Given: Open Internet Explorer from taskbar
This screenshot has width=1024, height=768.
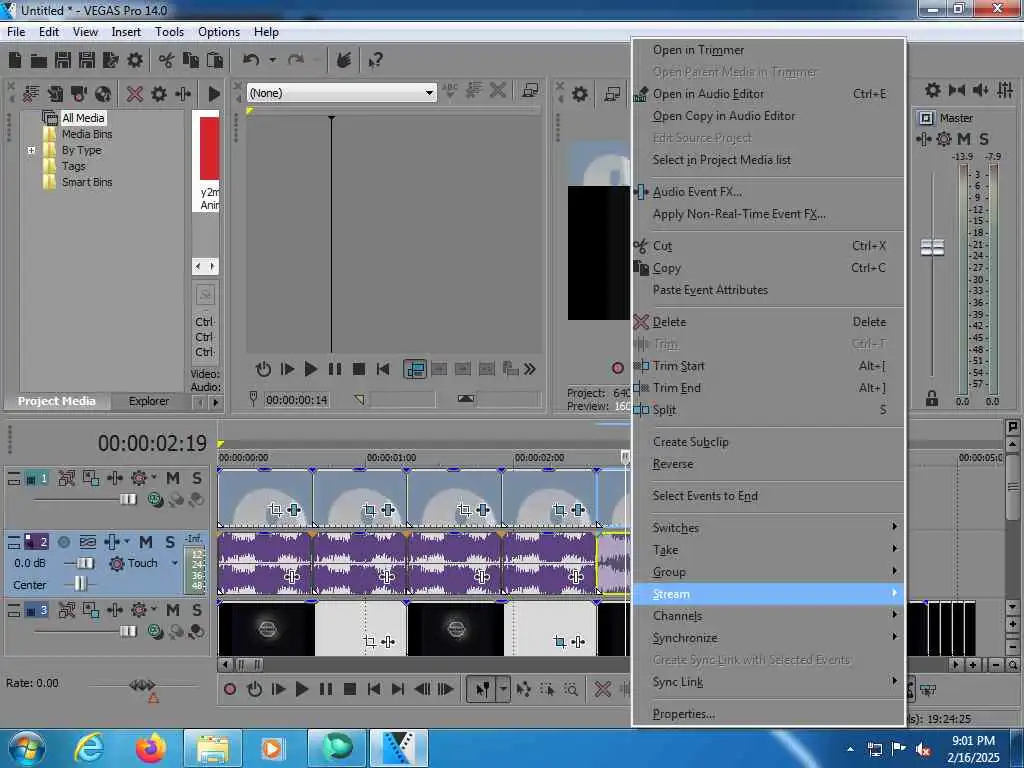Looking at the screenshot, I should point(88,748).
